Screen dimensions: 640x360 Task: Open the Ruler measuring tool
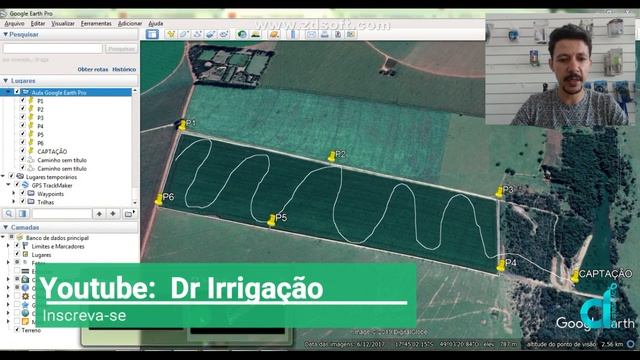point(293,34)
